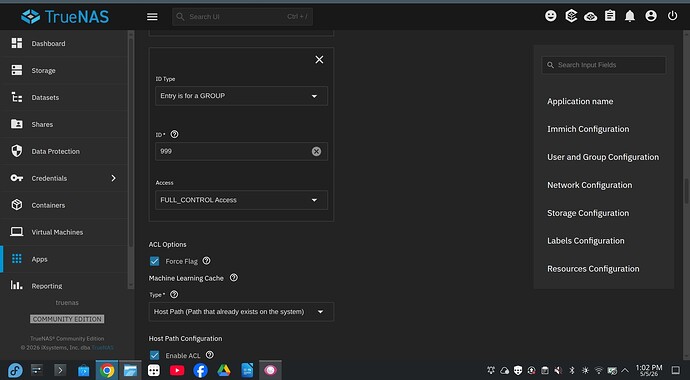Clear the ID field value 999
690x380 pixels.
[316, 151]
